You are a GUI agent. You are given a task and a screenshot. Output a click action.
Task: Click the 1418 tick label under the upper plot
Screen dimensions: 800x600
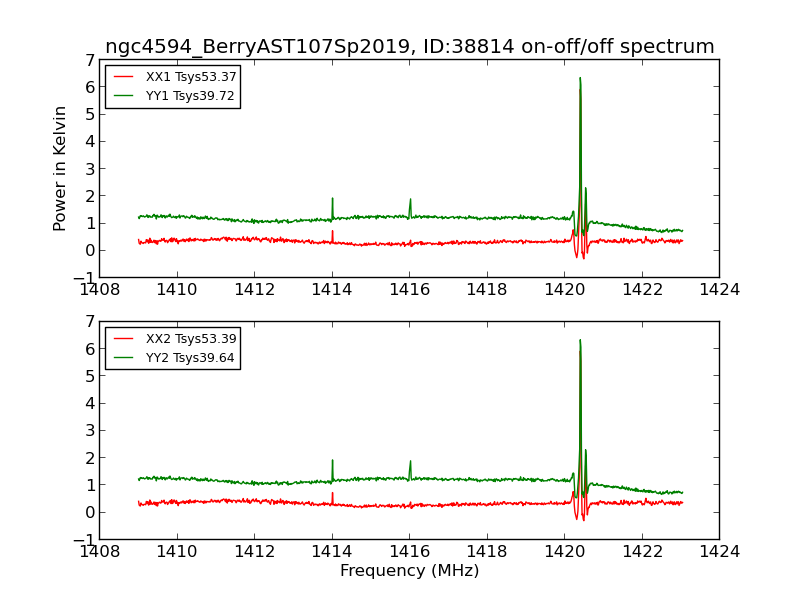point(487,290)
